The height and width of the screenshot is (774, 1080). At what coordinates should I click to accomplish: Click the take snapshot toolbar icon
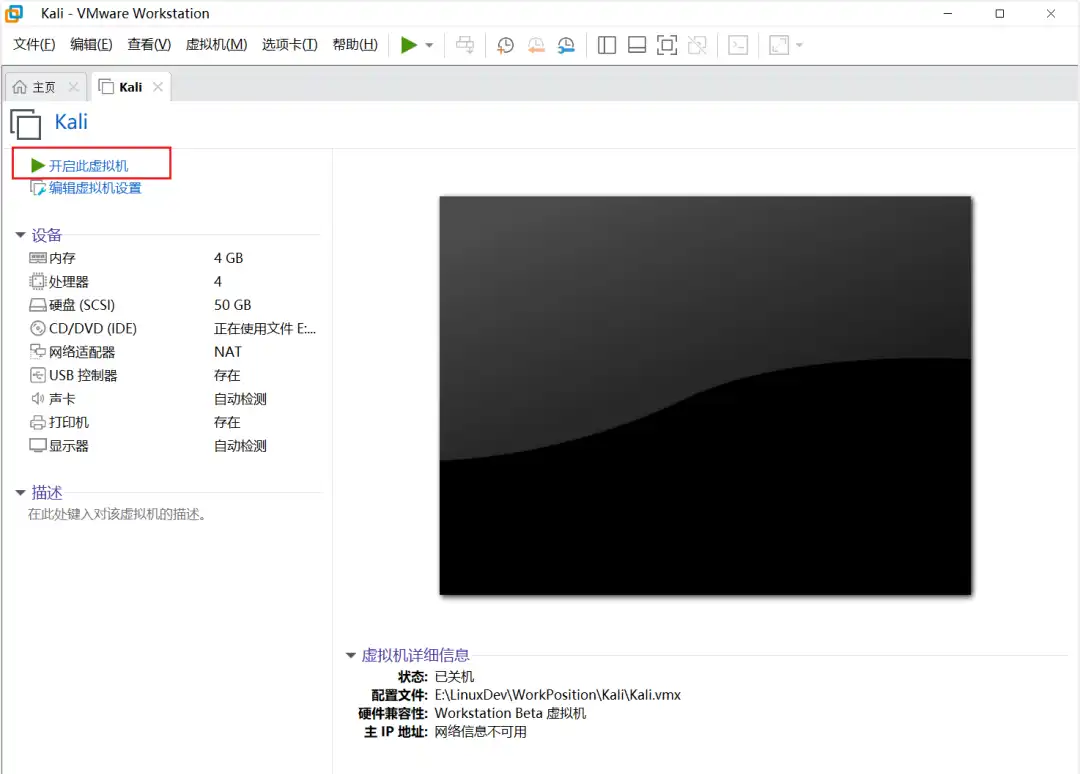[506, 45]
